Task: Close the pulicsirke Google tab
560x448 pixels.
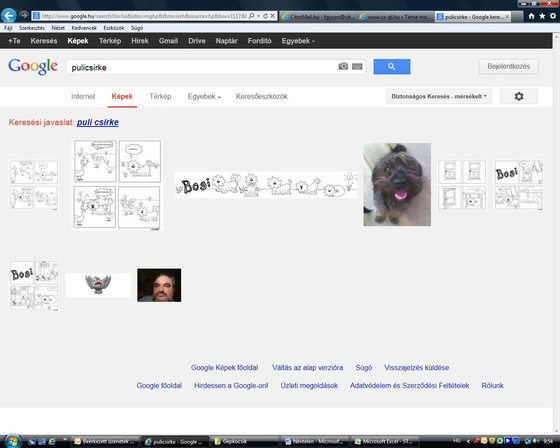Action: (507, 17)
